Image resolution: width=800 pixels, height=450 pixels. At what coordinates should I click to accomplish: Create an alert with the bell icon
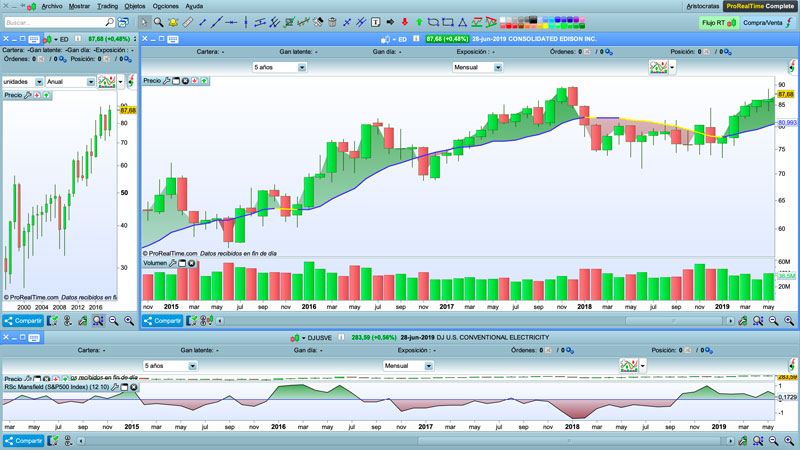point(173,22)
